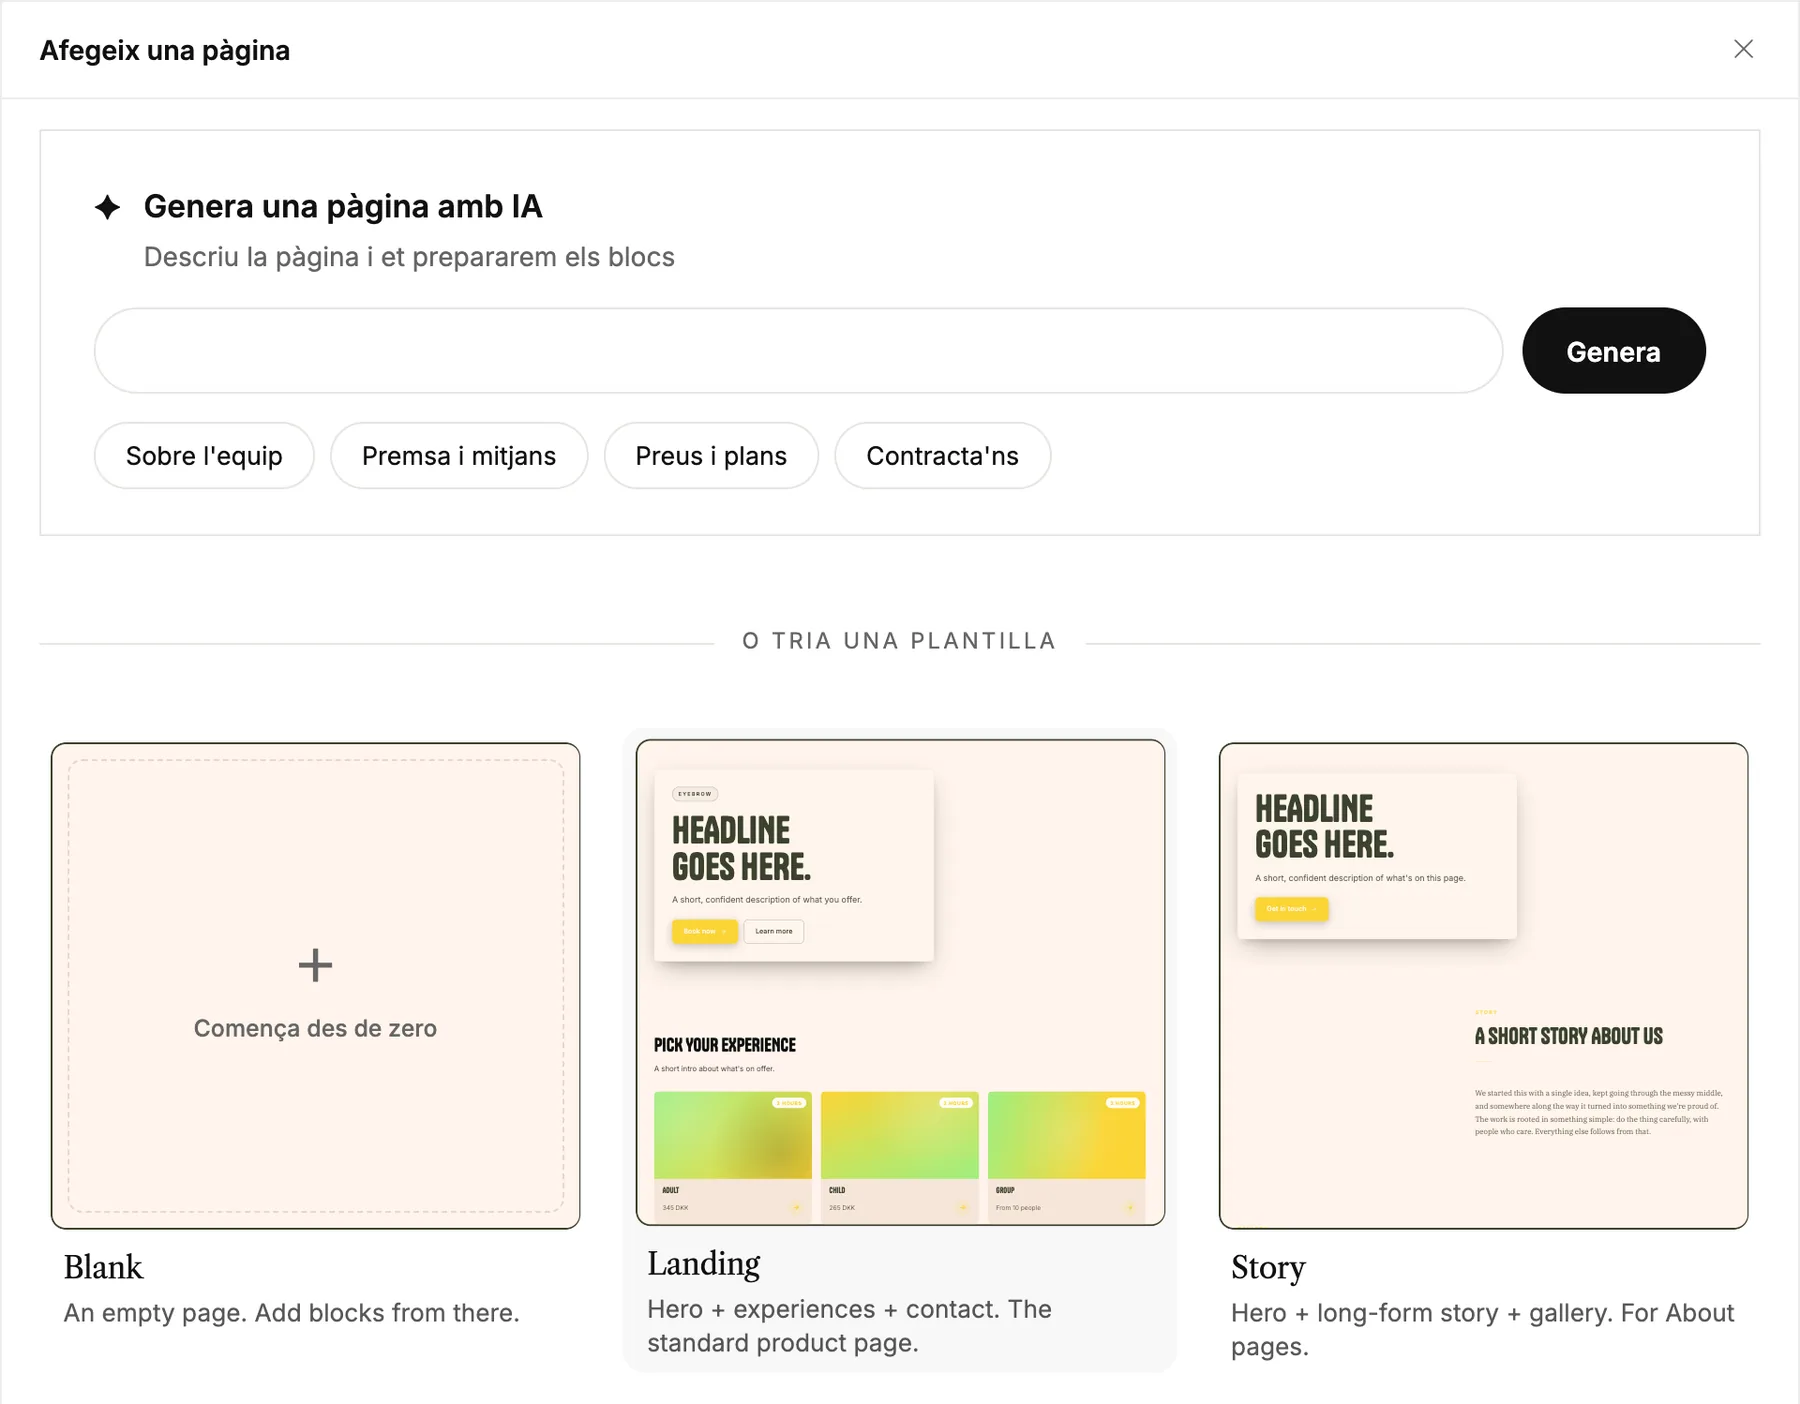Click the 'O TRIA UNA PLANTILLA' divider label

click(899, 641)
